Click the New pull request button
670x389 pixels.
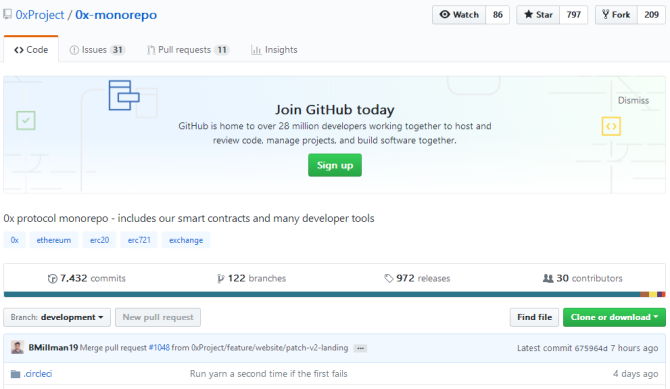158,317
